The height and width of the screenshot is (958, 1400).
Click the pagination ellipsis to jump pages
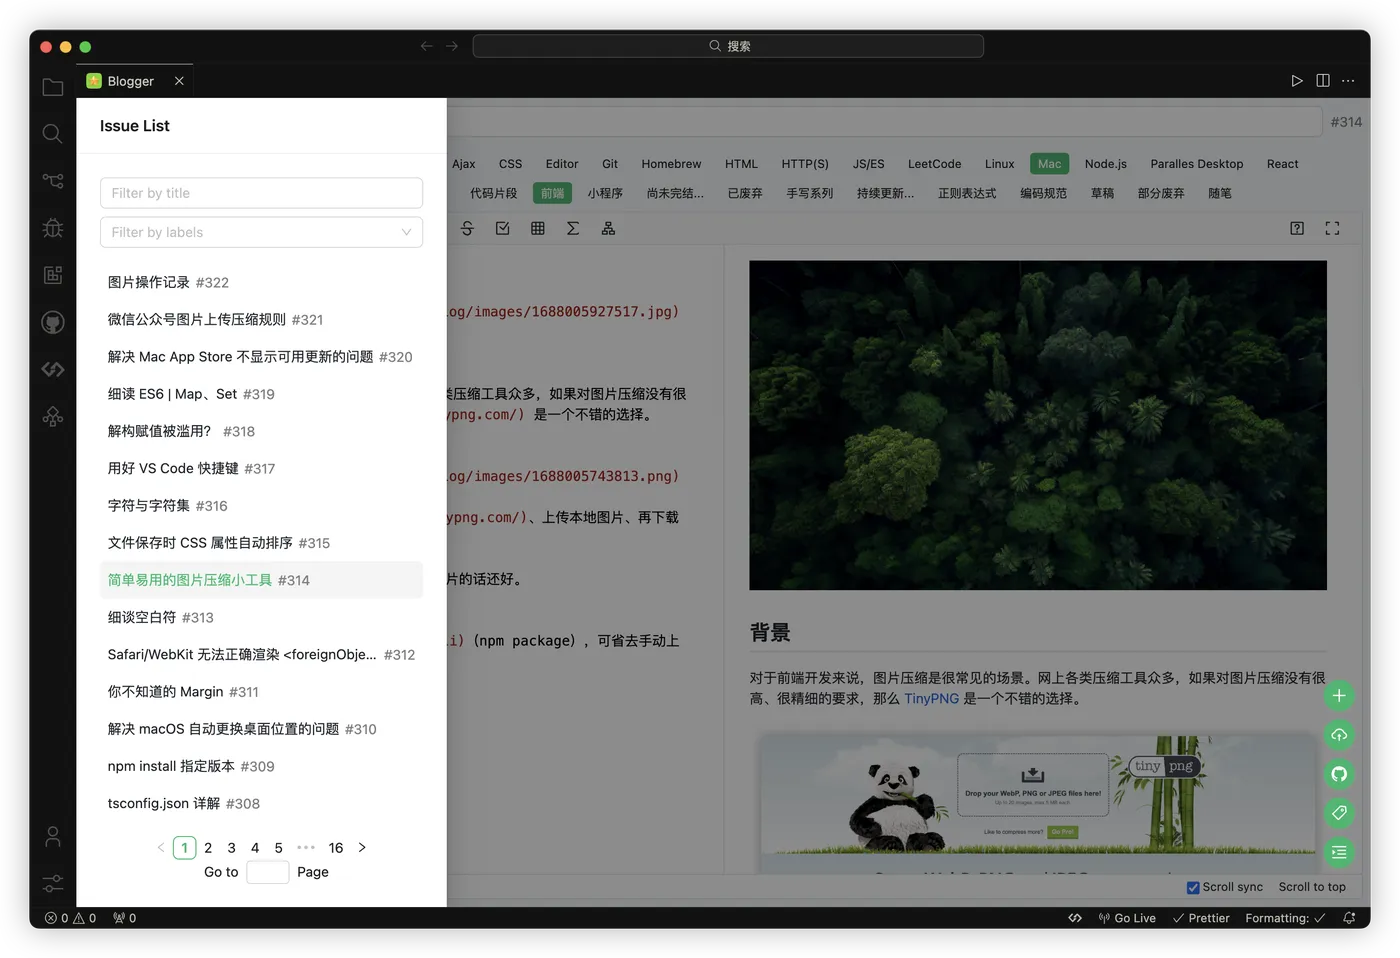pos(306,848)
